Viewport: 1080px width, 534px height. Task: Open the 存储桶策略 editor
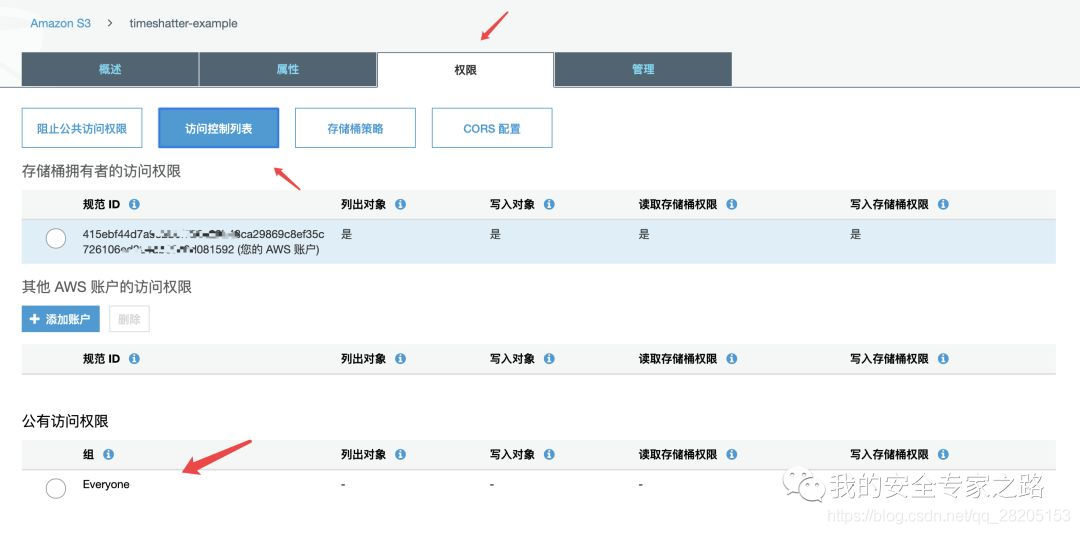(x=355, y=128)
